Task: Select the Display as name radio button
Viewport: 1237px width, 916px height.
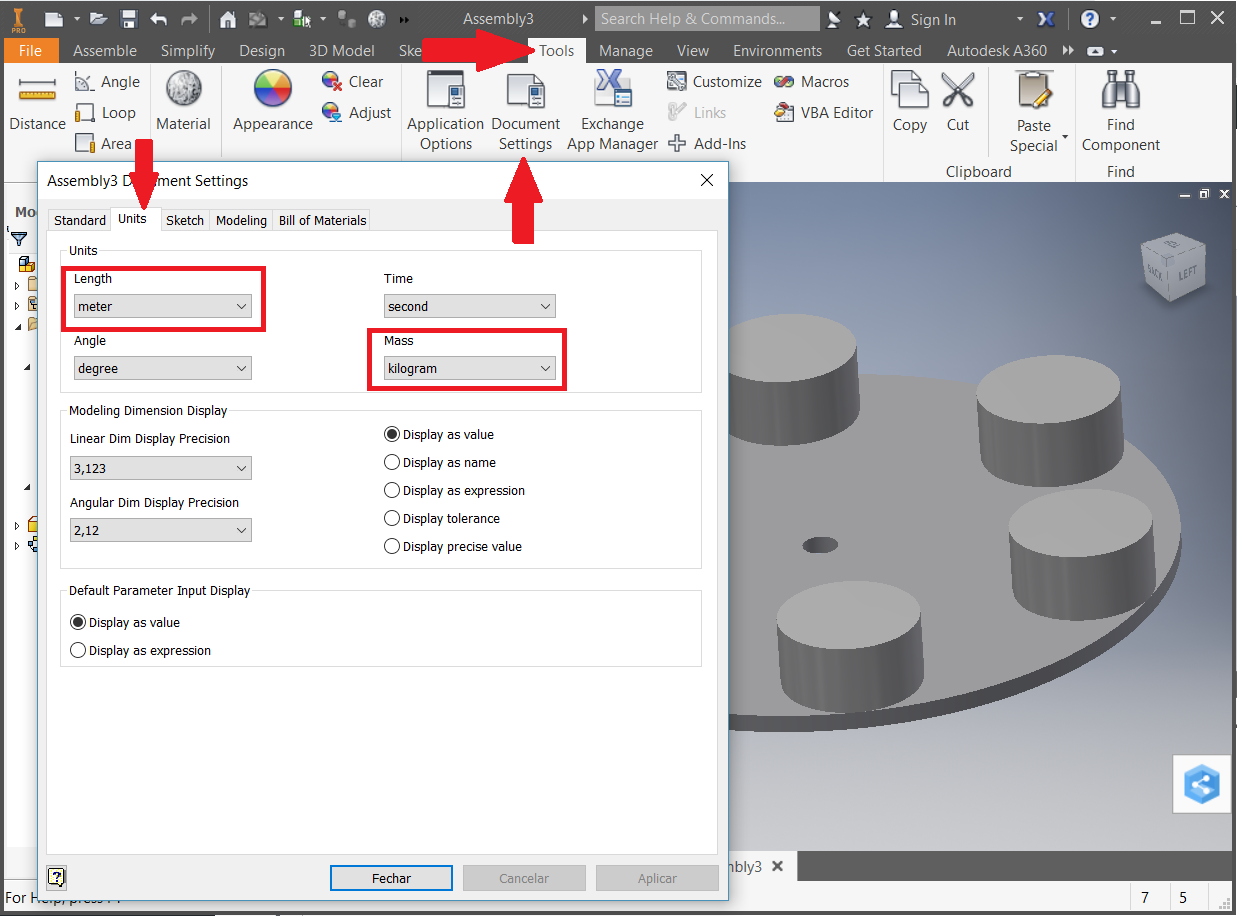Action: pyautogui.click(x=393, y=463)
